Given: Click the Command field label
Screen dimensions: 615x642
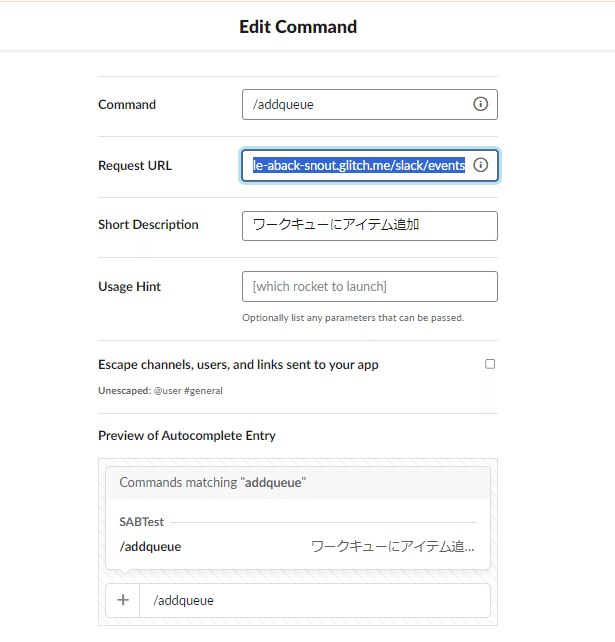Looking at the screenshot, I should click(127, 104).
